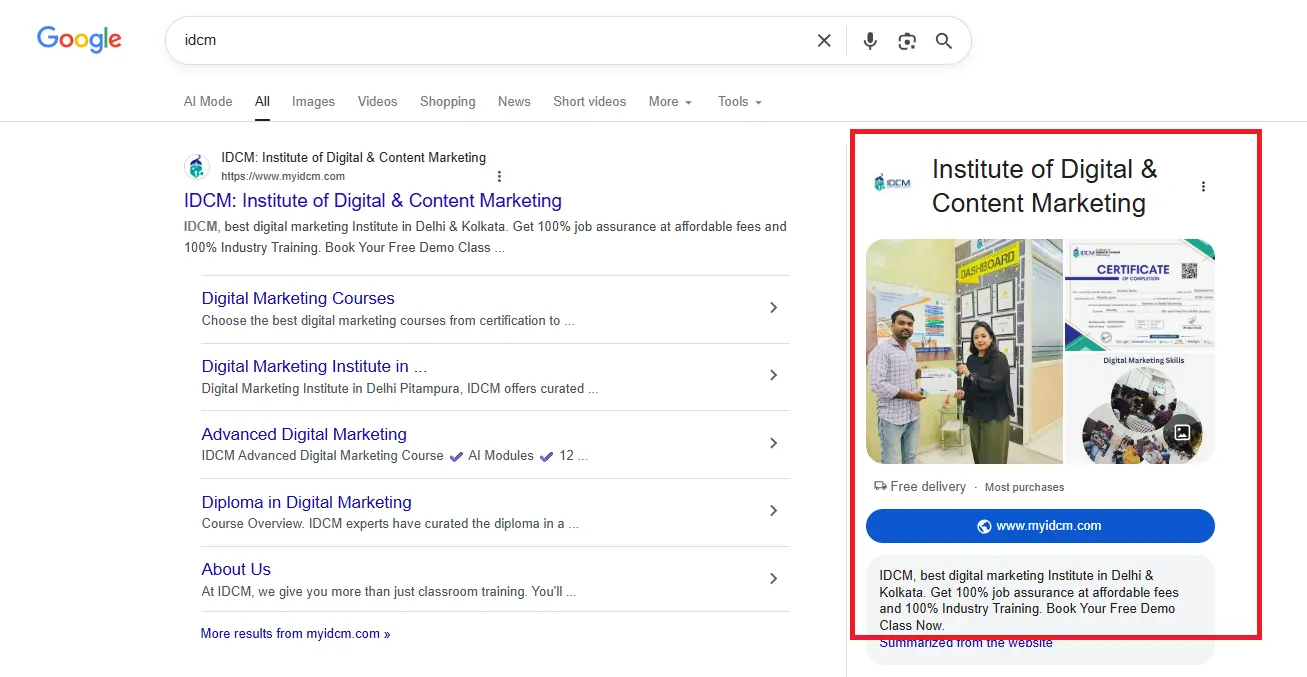Expand Digital Marketing Courses chevron
This screenshot has width=1307, height=677.
click(x=773, y=308)
